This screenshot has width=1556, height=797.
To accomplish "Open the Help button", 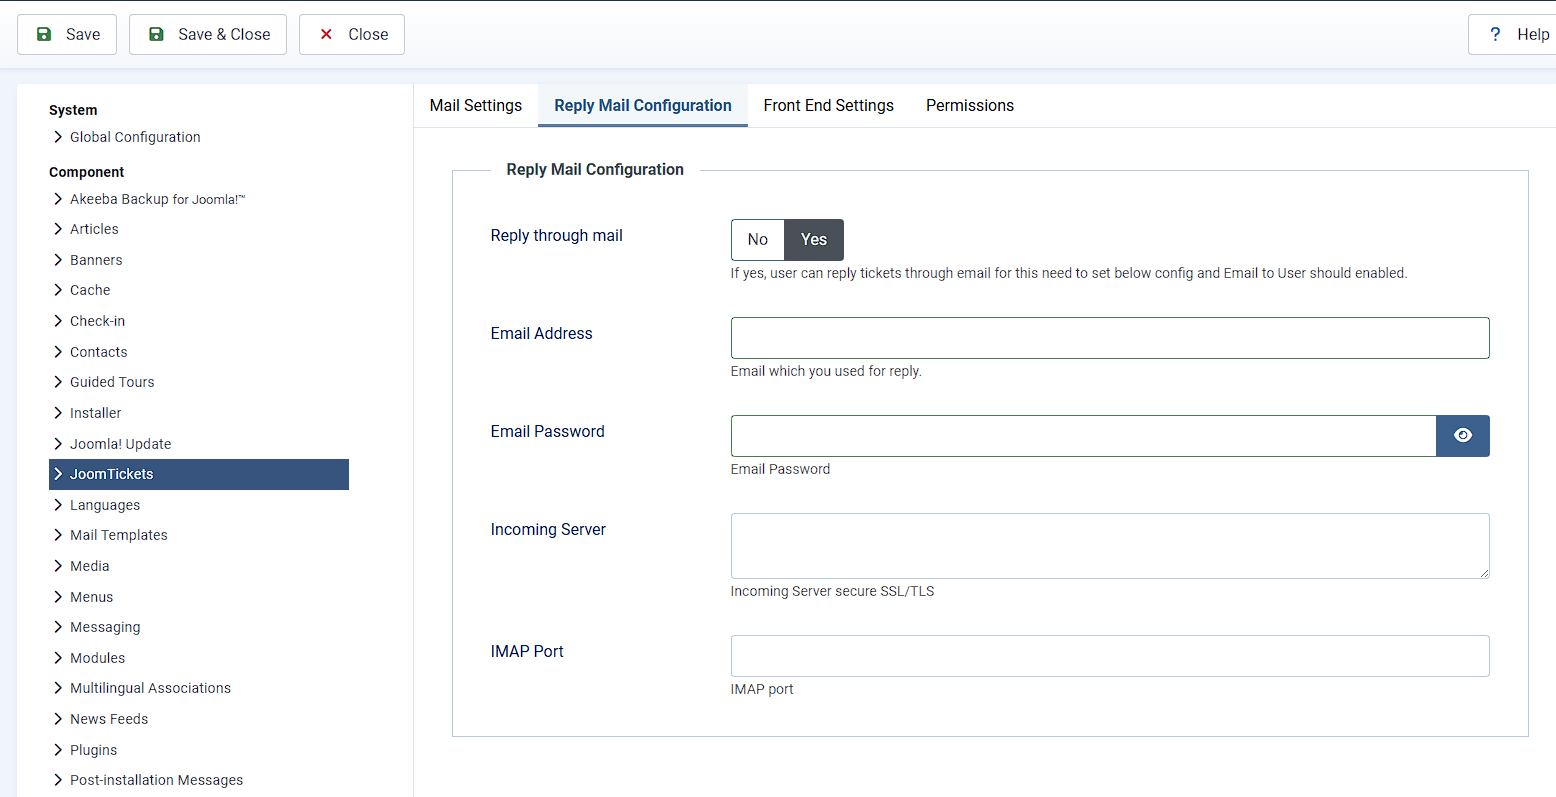I will (x=1512, y=34).
